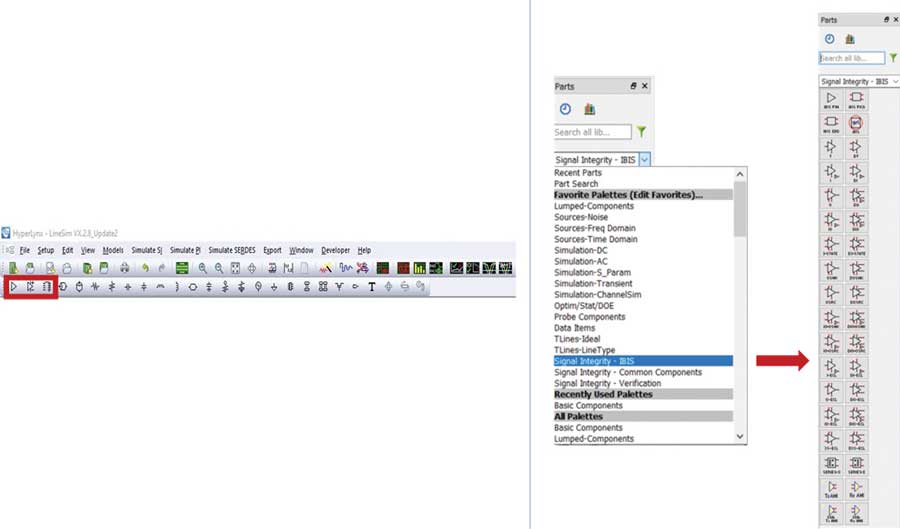This screenshot has width=900, height=529.
Task: Pick Signal Integrity - Common Components from the list
Action: tap(628, 372)
